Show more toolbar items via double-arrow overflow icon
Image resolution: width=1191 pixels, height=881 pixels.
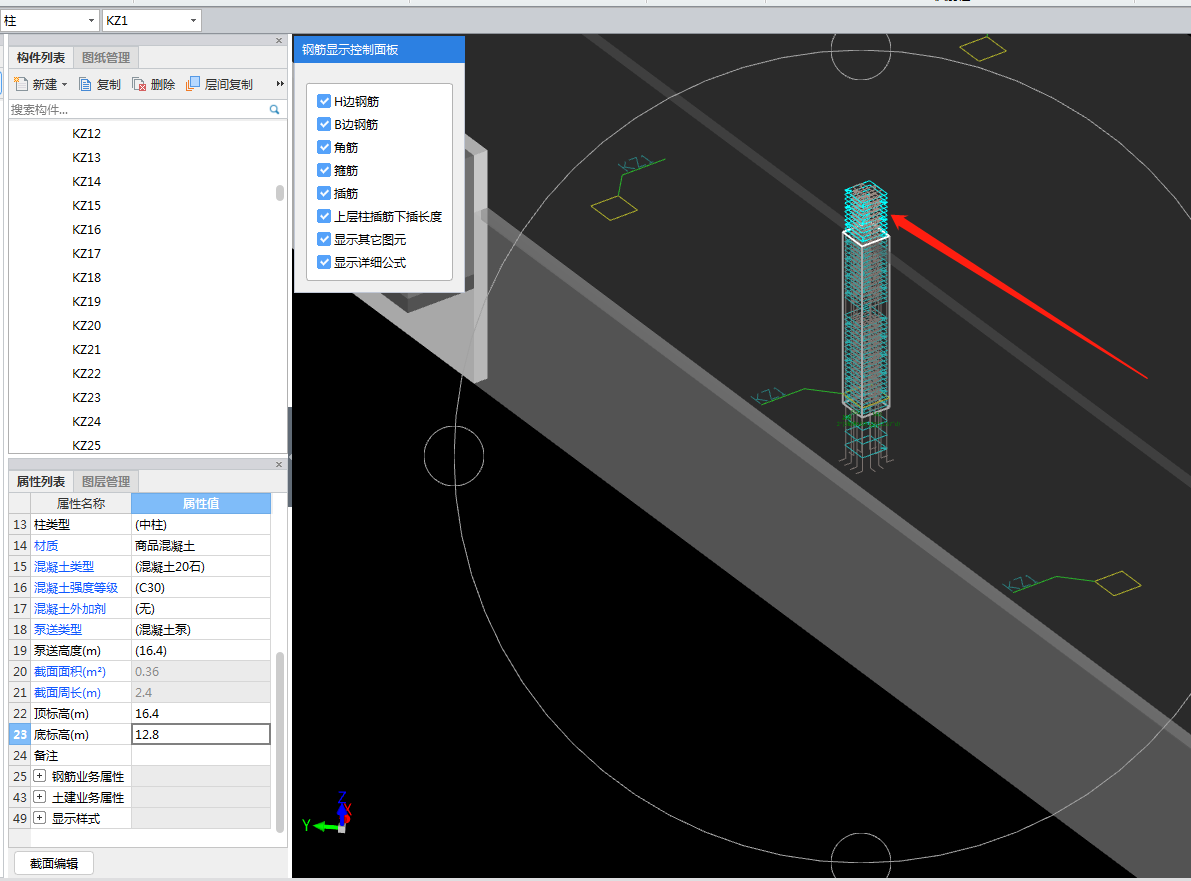click(280, 85)
